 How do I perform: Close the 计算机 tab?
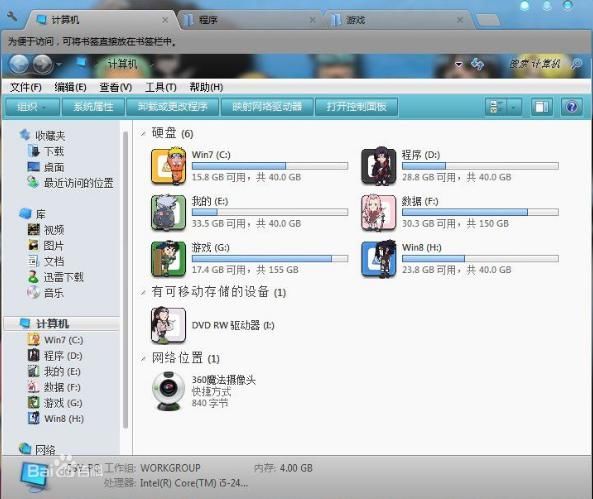165,20
